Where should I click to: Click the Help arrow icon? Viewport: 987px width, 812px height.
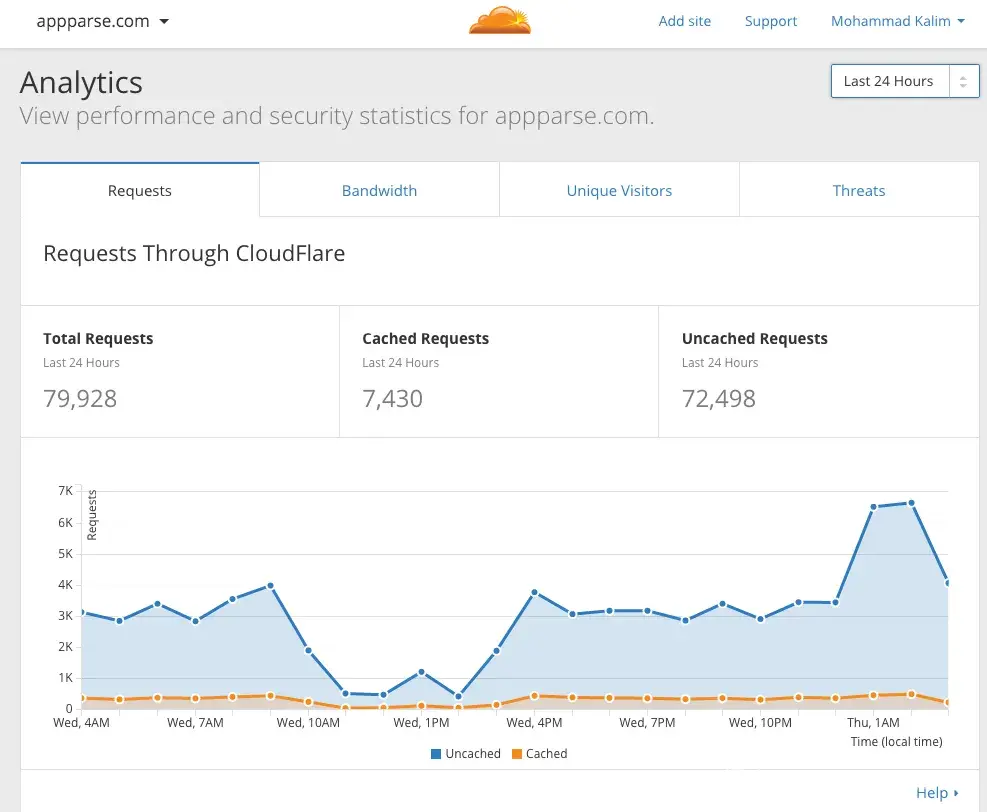(956, 793)
